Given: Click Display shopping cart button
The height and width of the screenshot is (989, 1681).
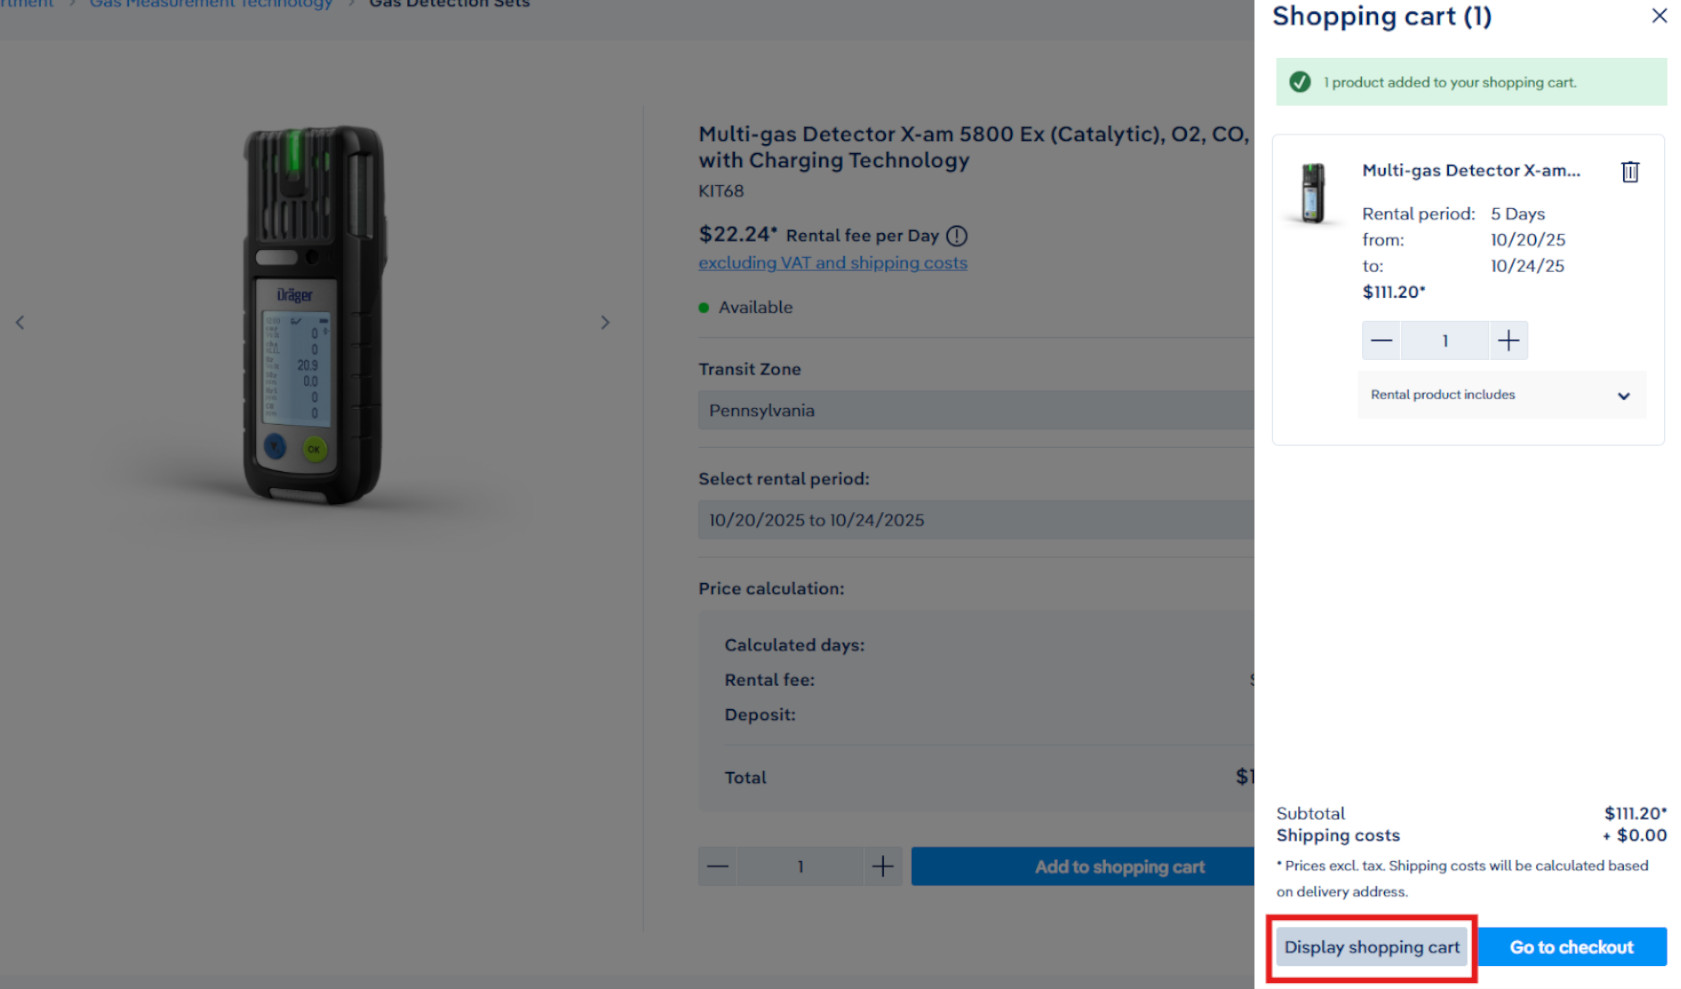Looking at the screenshot, I should (1371, 947).
